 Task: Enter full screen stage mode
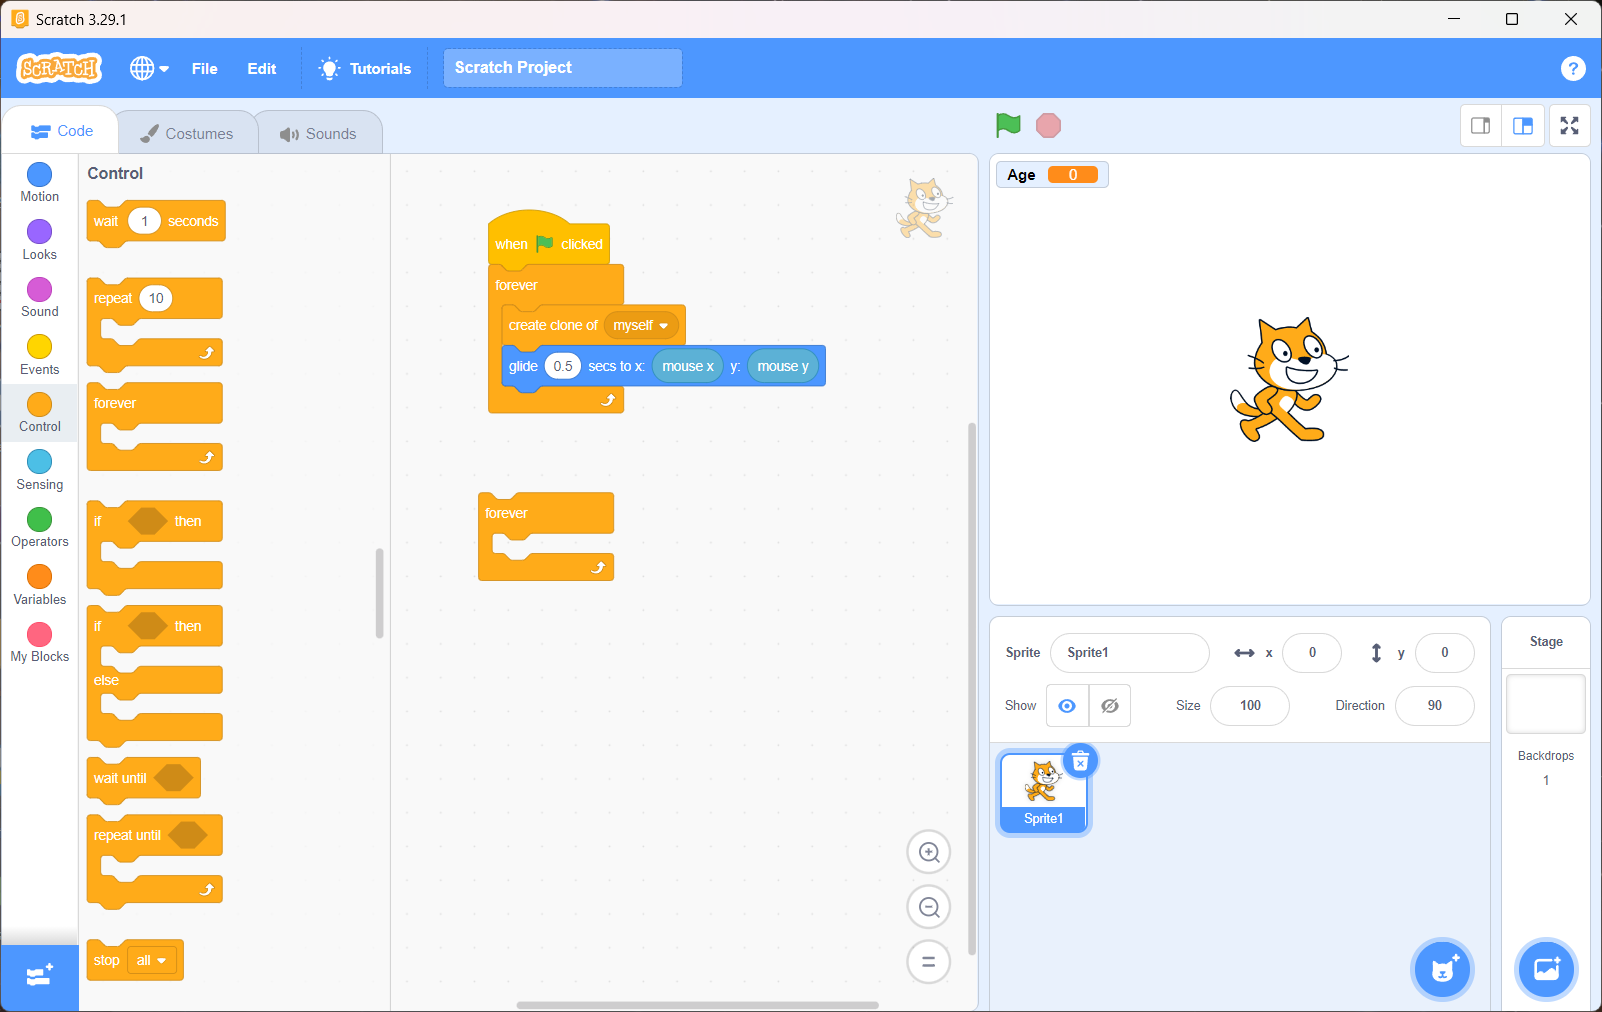tap(1569, 126)
